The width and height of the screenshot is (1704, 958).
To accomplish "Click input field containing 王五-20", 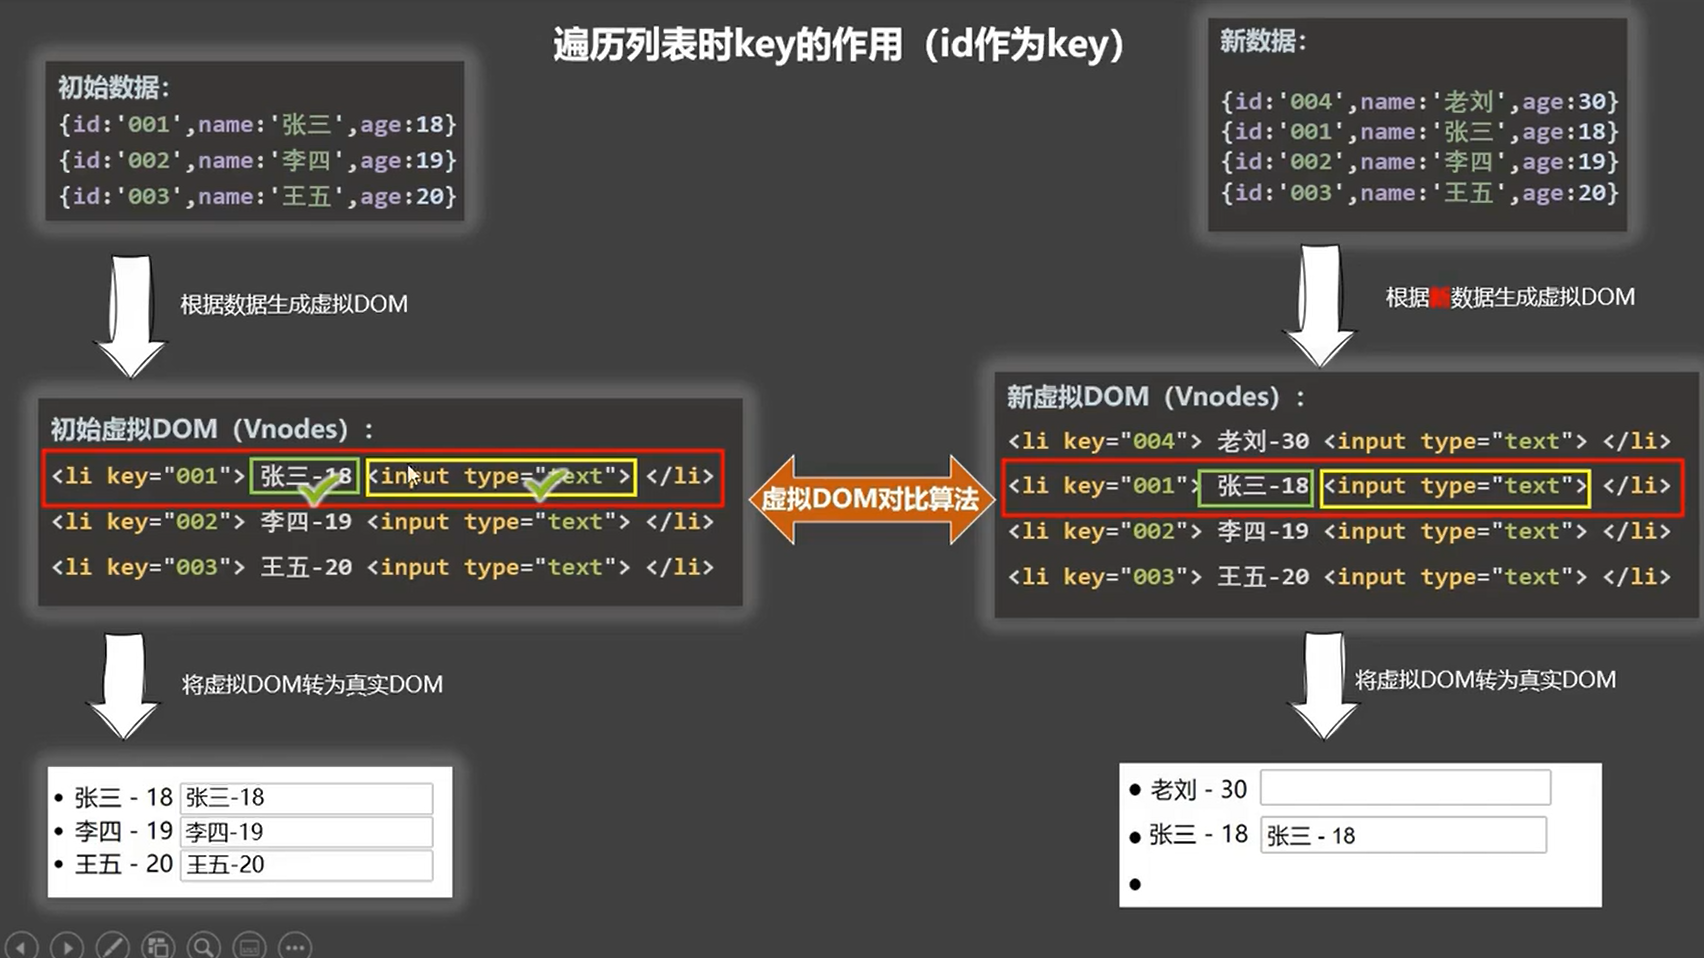I will (306, 864).
